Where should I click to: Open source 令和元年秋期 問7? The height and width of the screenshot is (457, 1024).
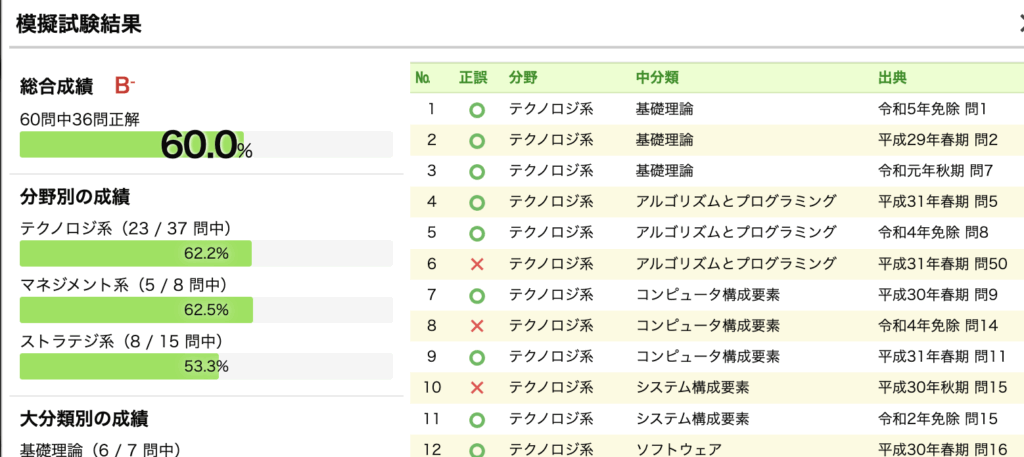pyautogui.click(x=935, y=171)
